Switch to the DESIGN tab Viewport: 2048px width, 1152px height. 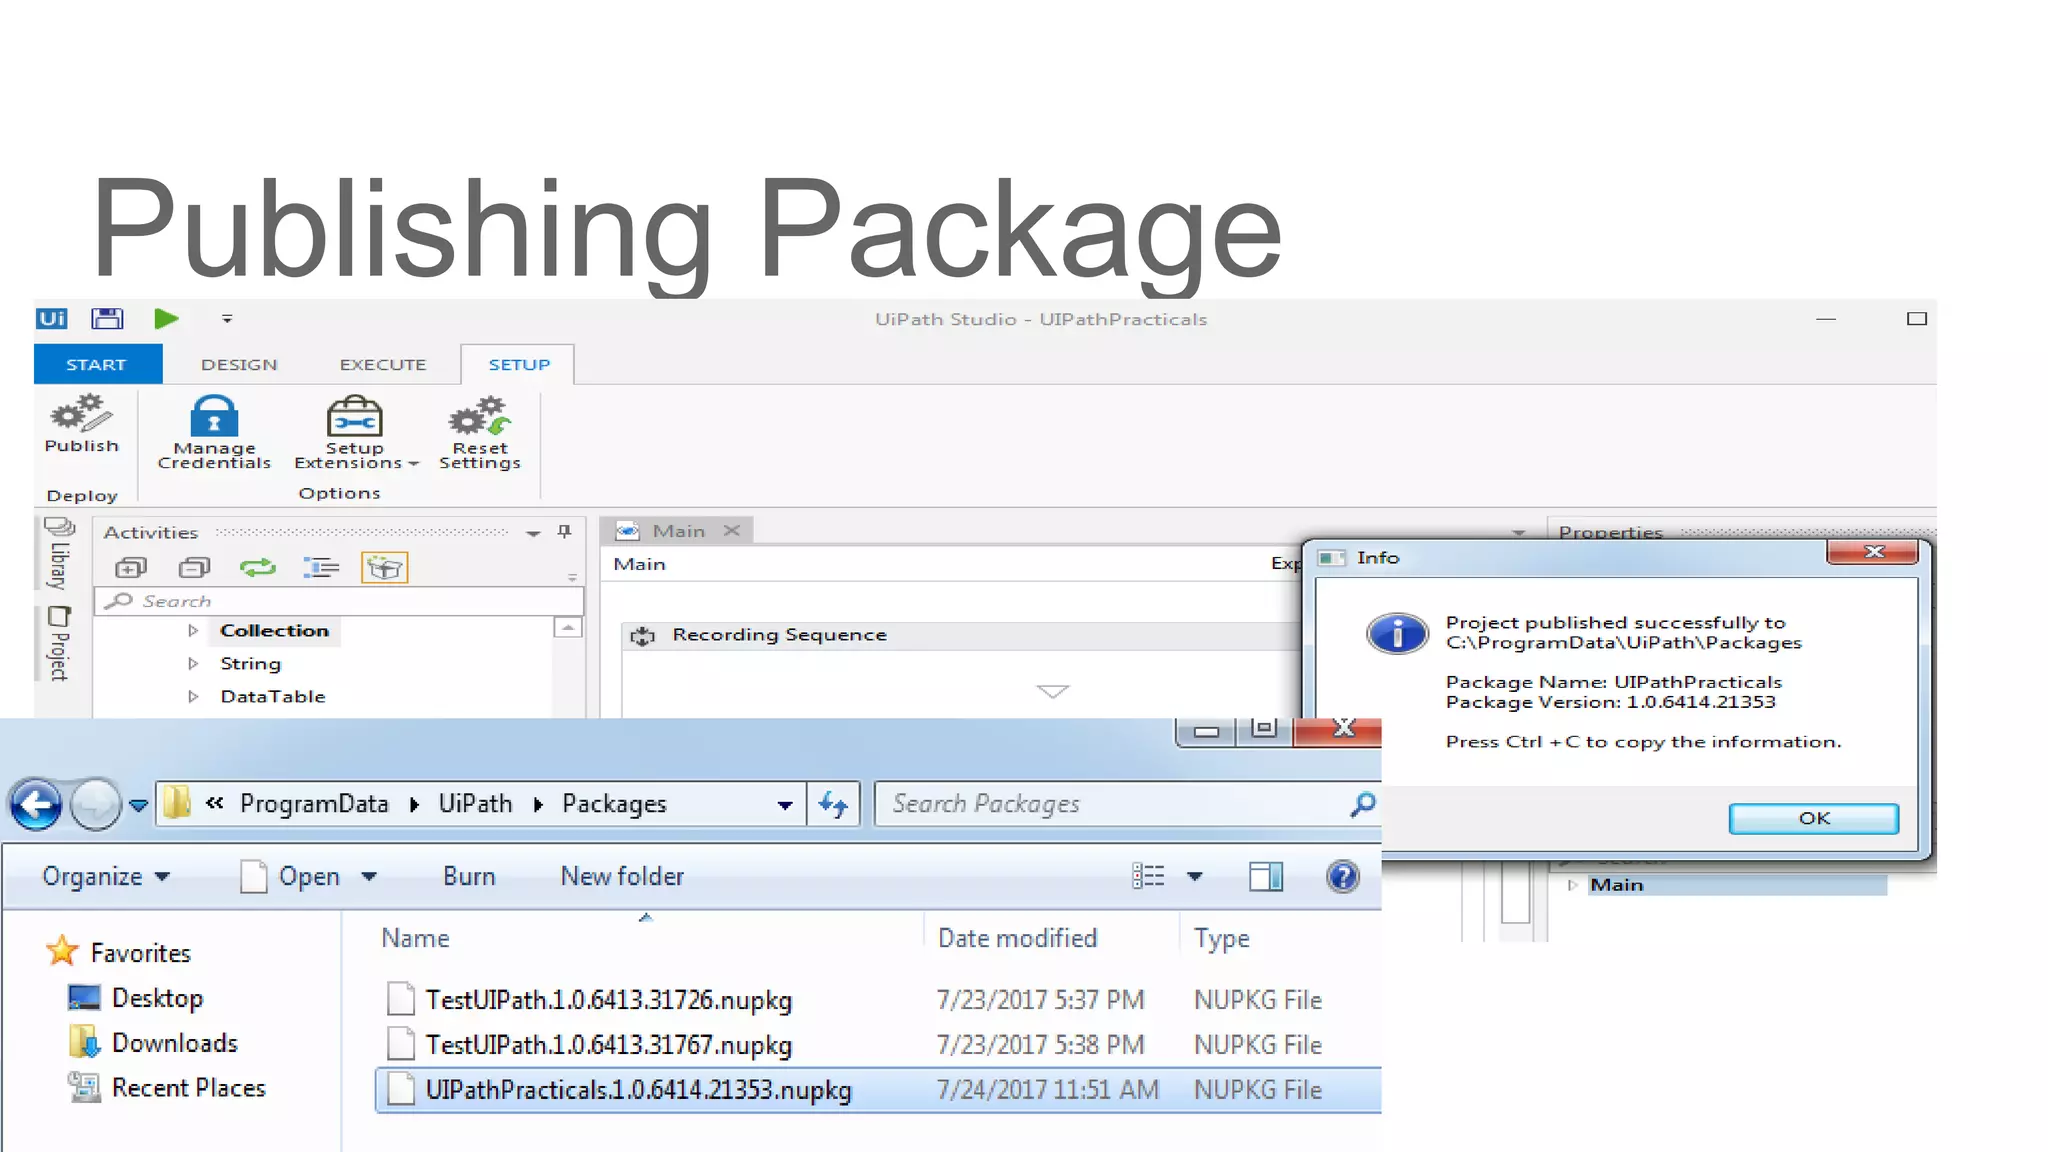point(239,364)
